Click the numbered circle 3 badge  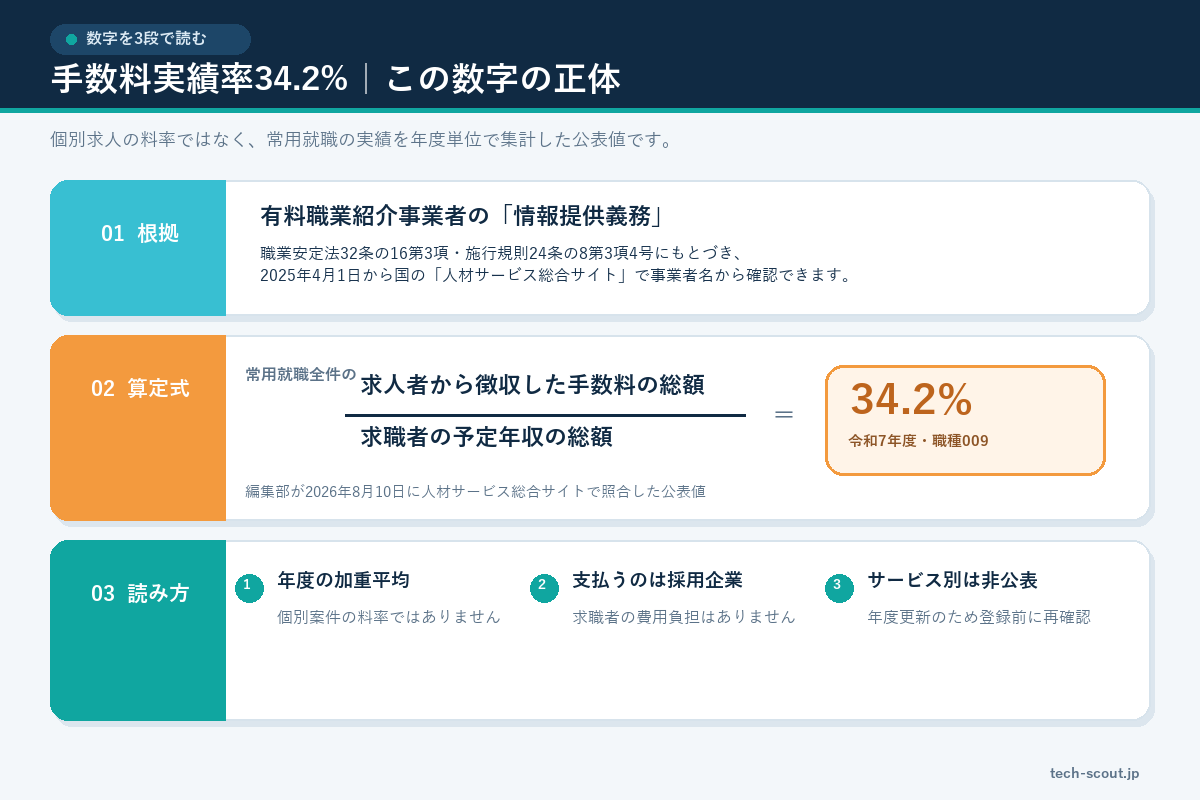click(x=839, y=588)
